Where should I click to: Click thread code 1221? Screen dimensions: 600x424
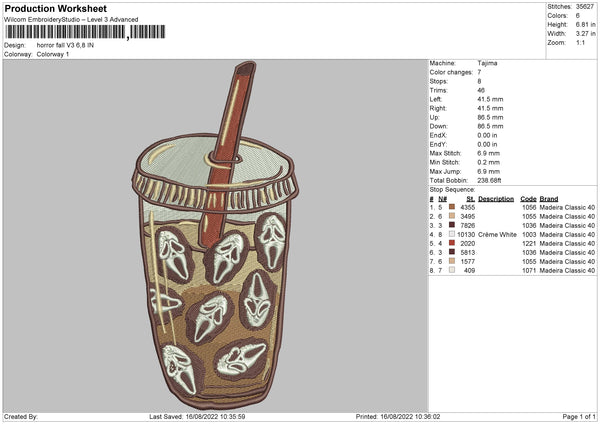click(x=529, y=243)
